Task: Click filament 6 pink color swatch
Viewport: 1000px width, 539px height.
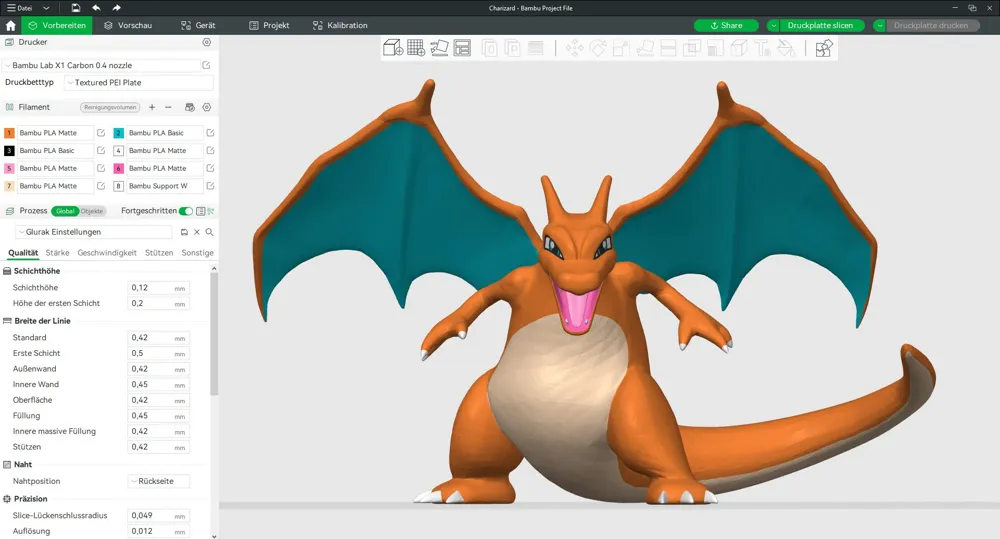Action: [119, 168]
